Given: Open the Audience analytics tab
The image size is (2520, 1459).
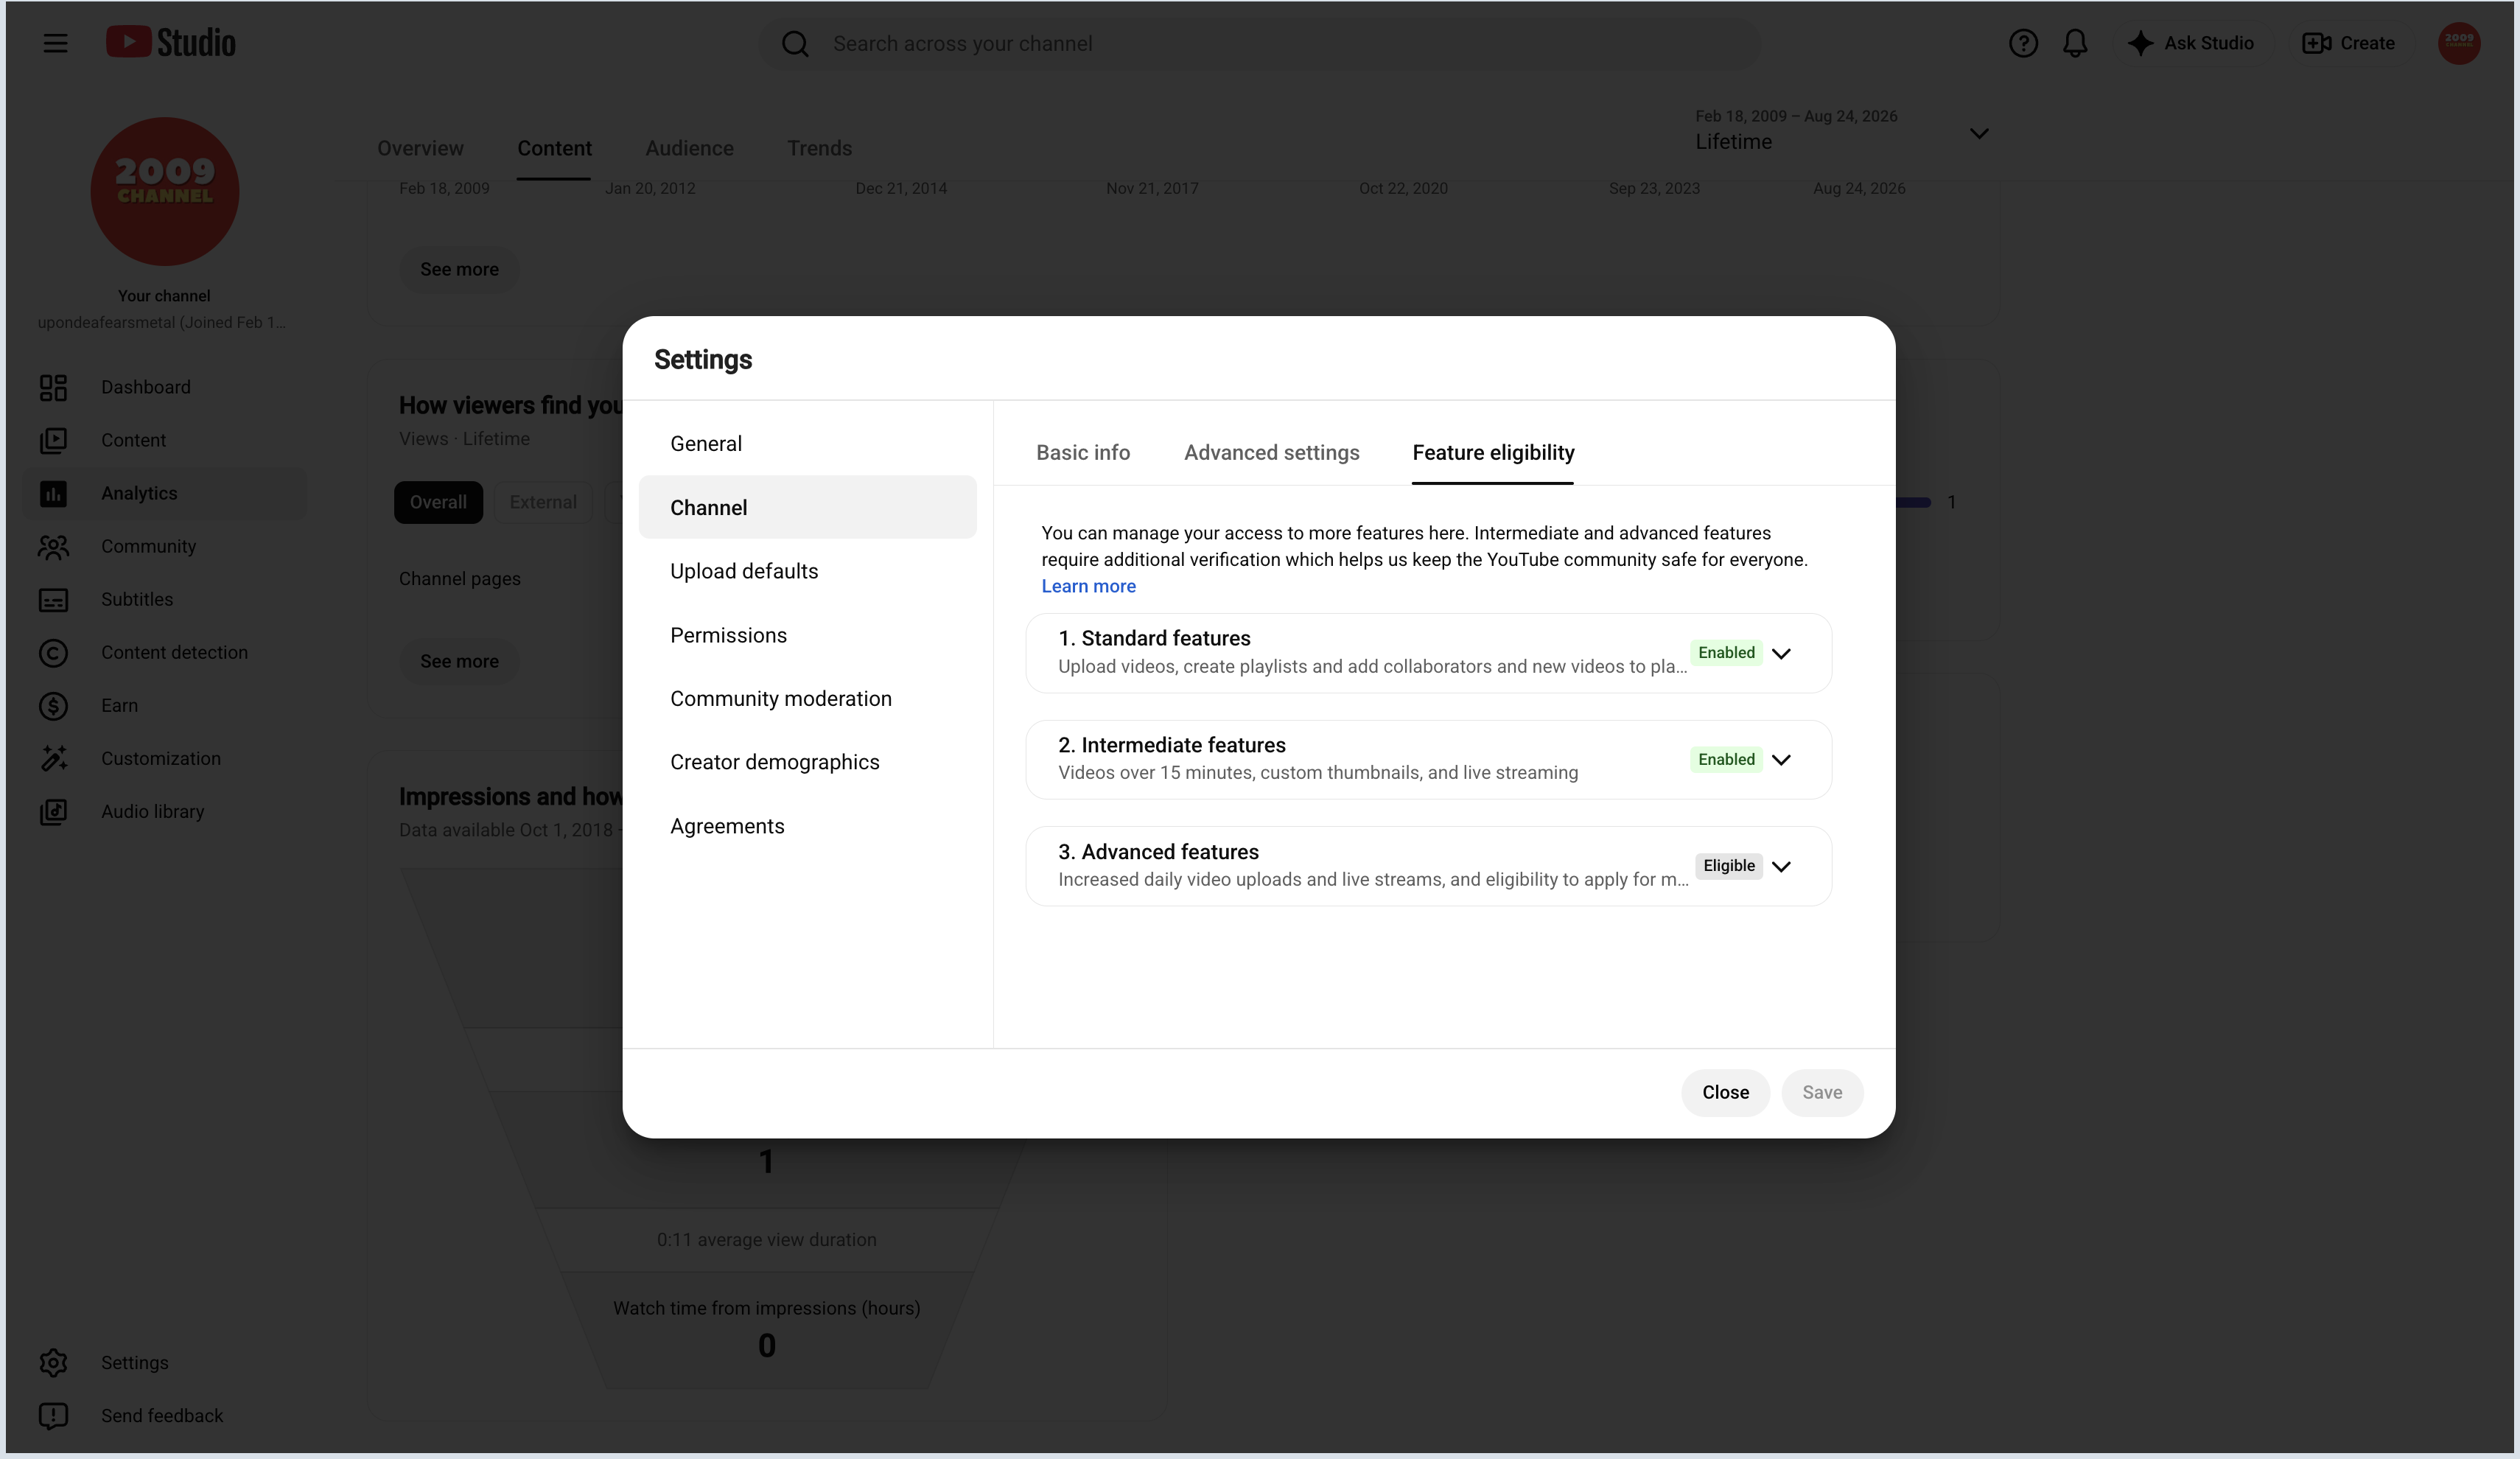Looking at the screenshot, I should click(689, 148).
